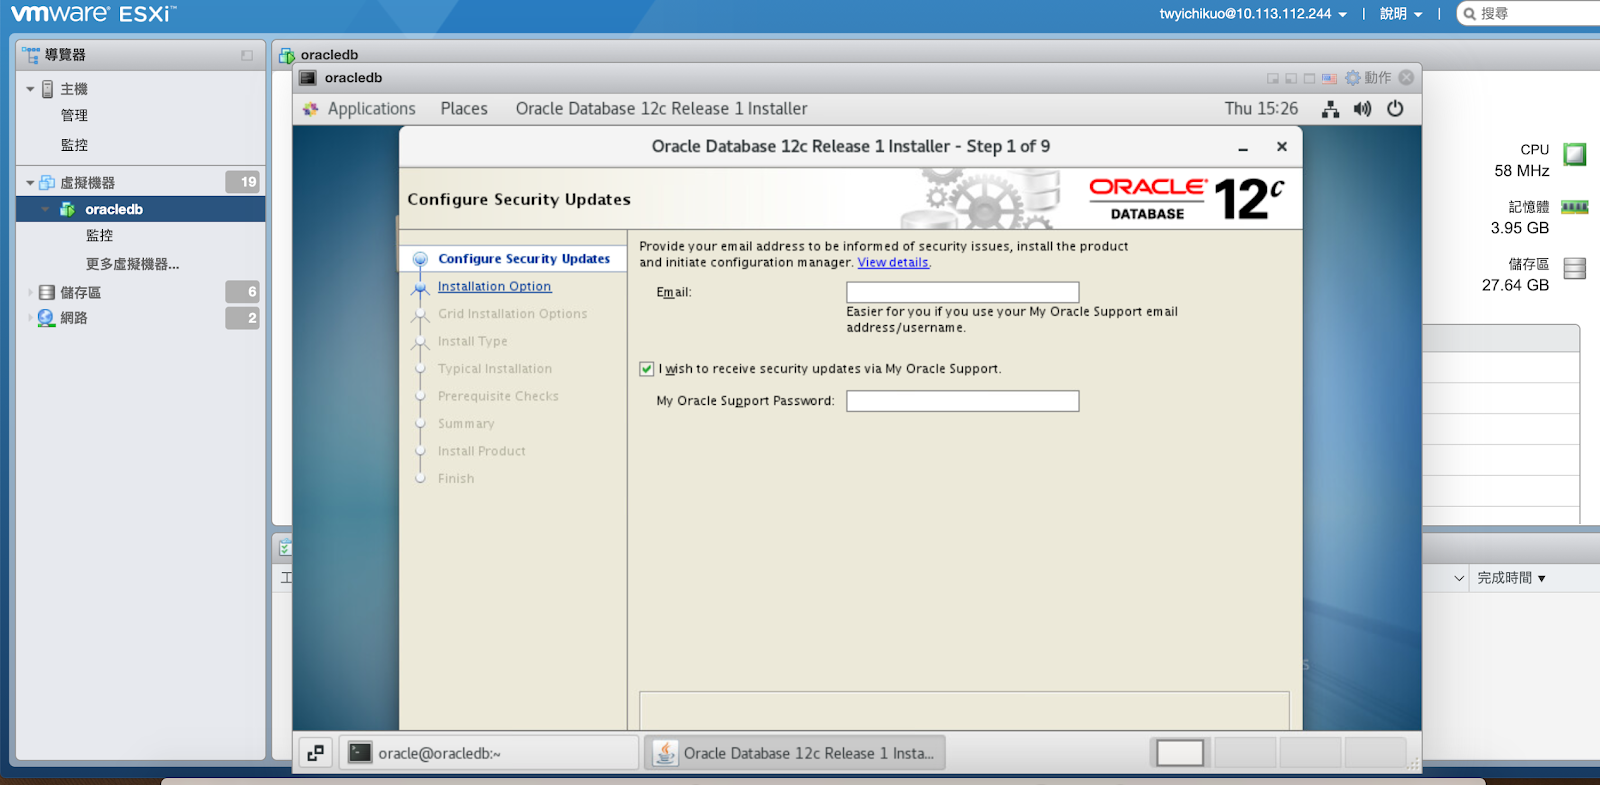Image resolution: width=1600 pixels, height=785 pixels.
Task: Select Configure Security Updates step
Action: tap(523, 259)
